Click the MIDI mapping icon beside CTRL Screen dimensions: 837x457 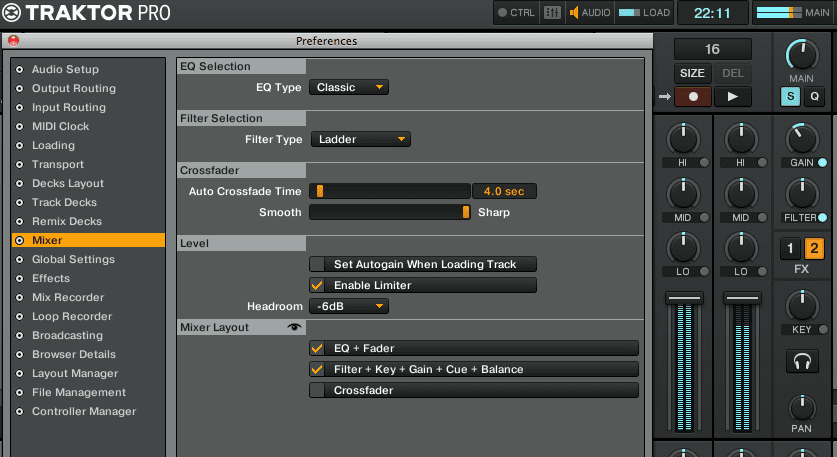tap(552, 13)
